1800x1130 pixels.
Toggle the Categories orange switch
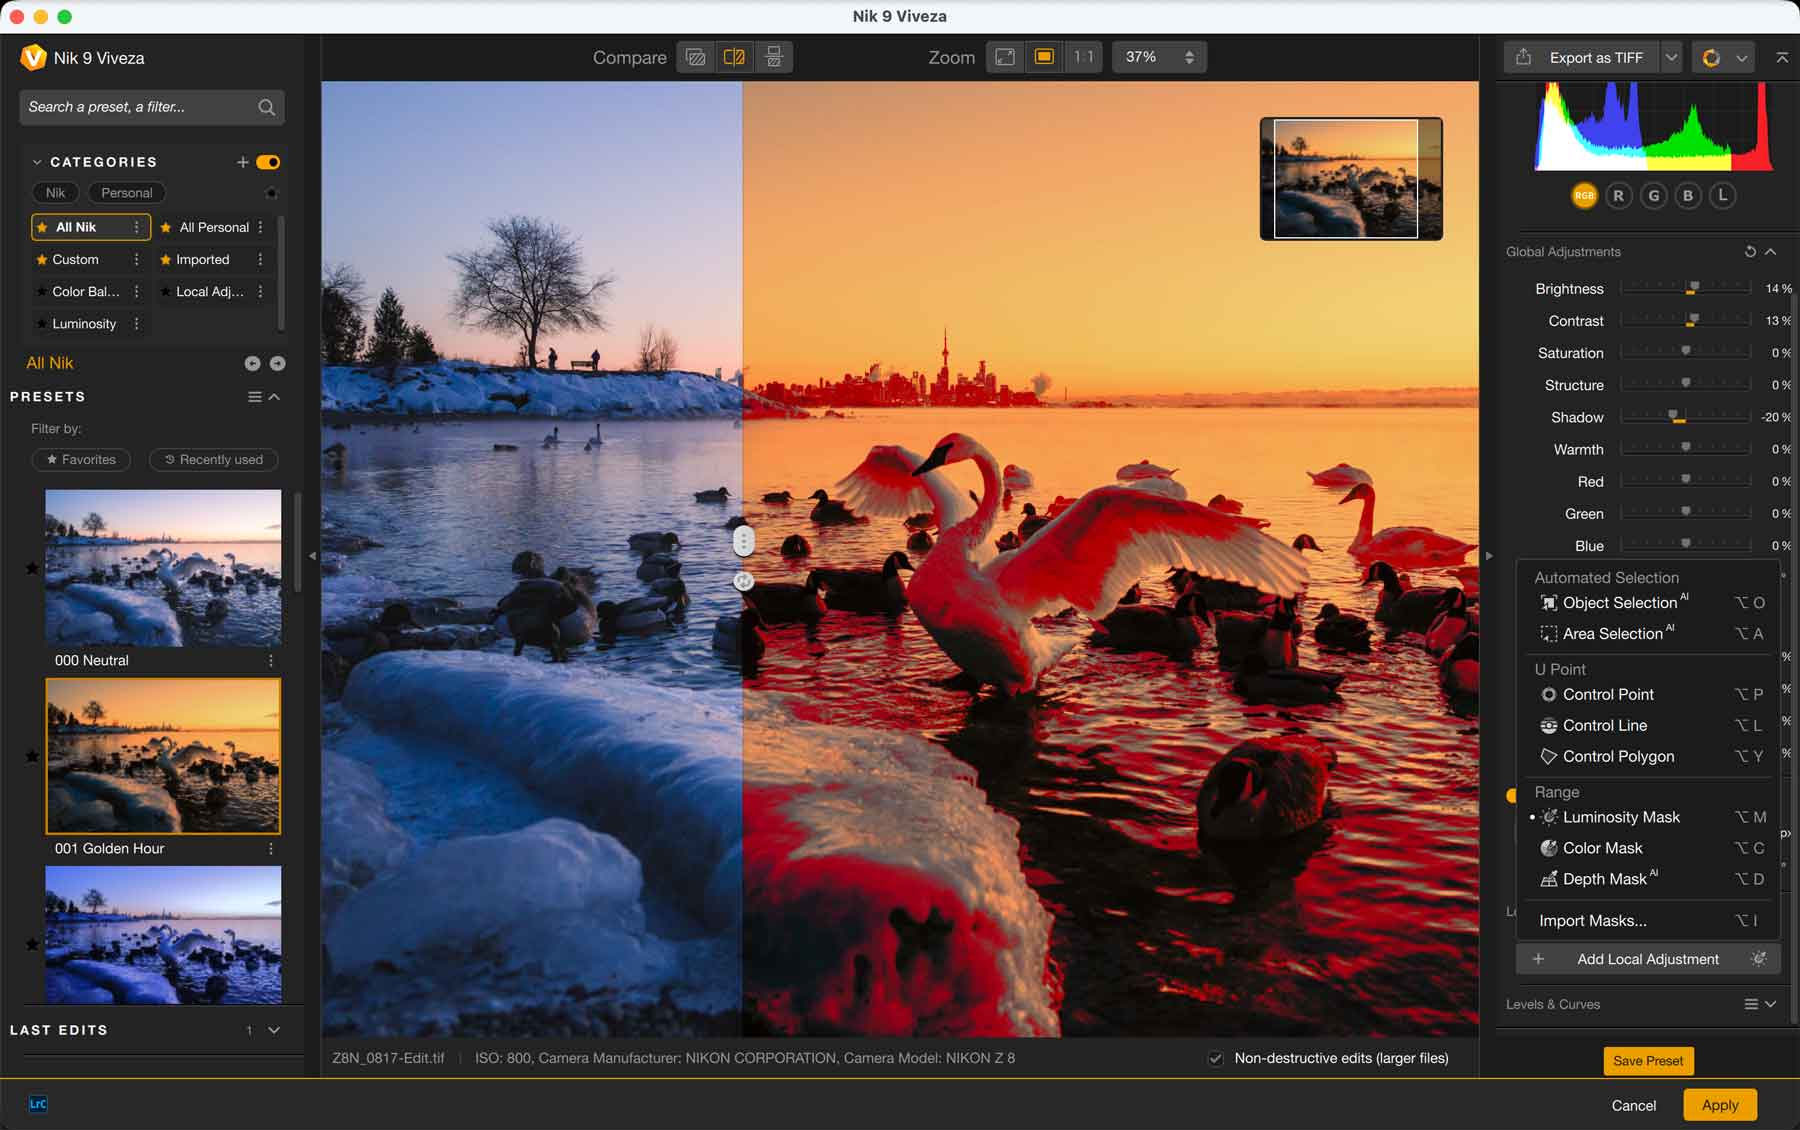pos(268,162)
